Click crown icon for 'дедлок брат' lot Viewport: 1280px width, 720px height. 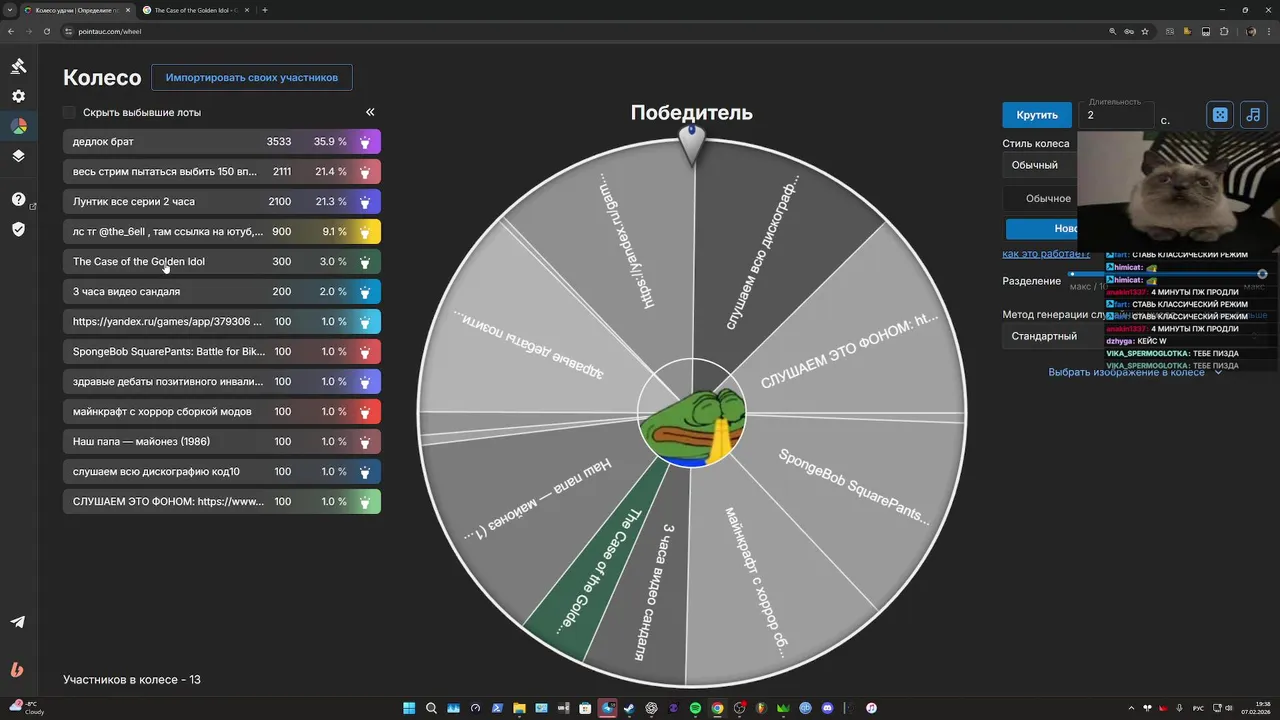click(x=365, y=142)
